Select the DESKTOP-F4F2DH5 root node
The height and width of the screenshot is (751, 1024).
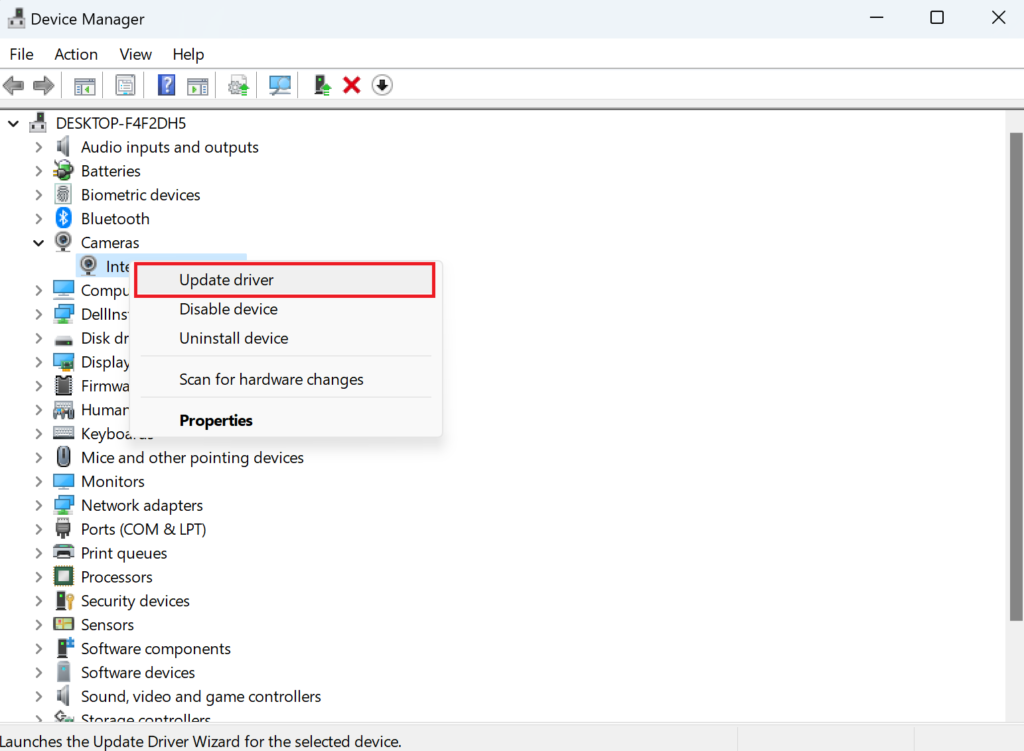click(x=120, y=123)
